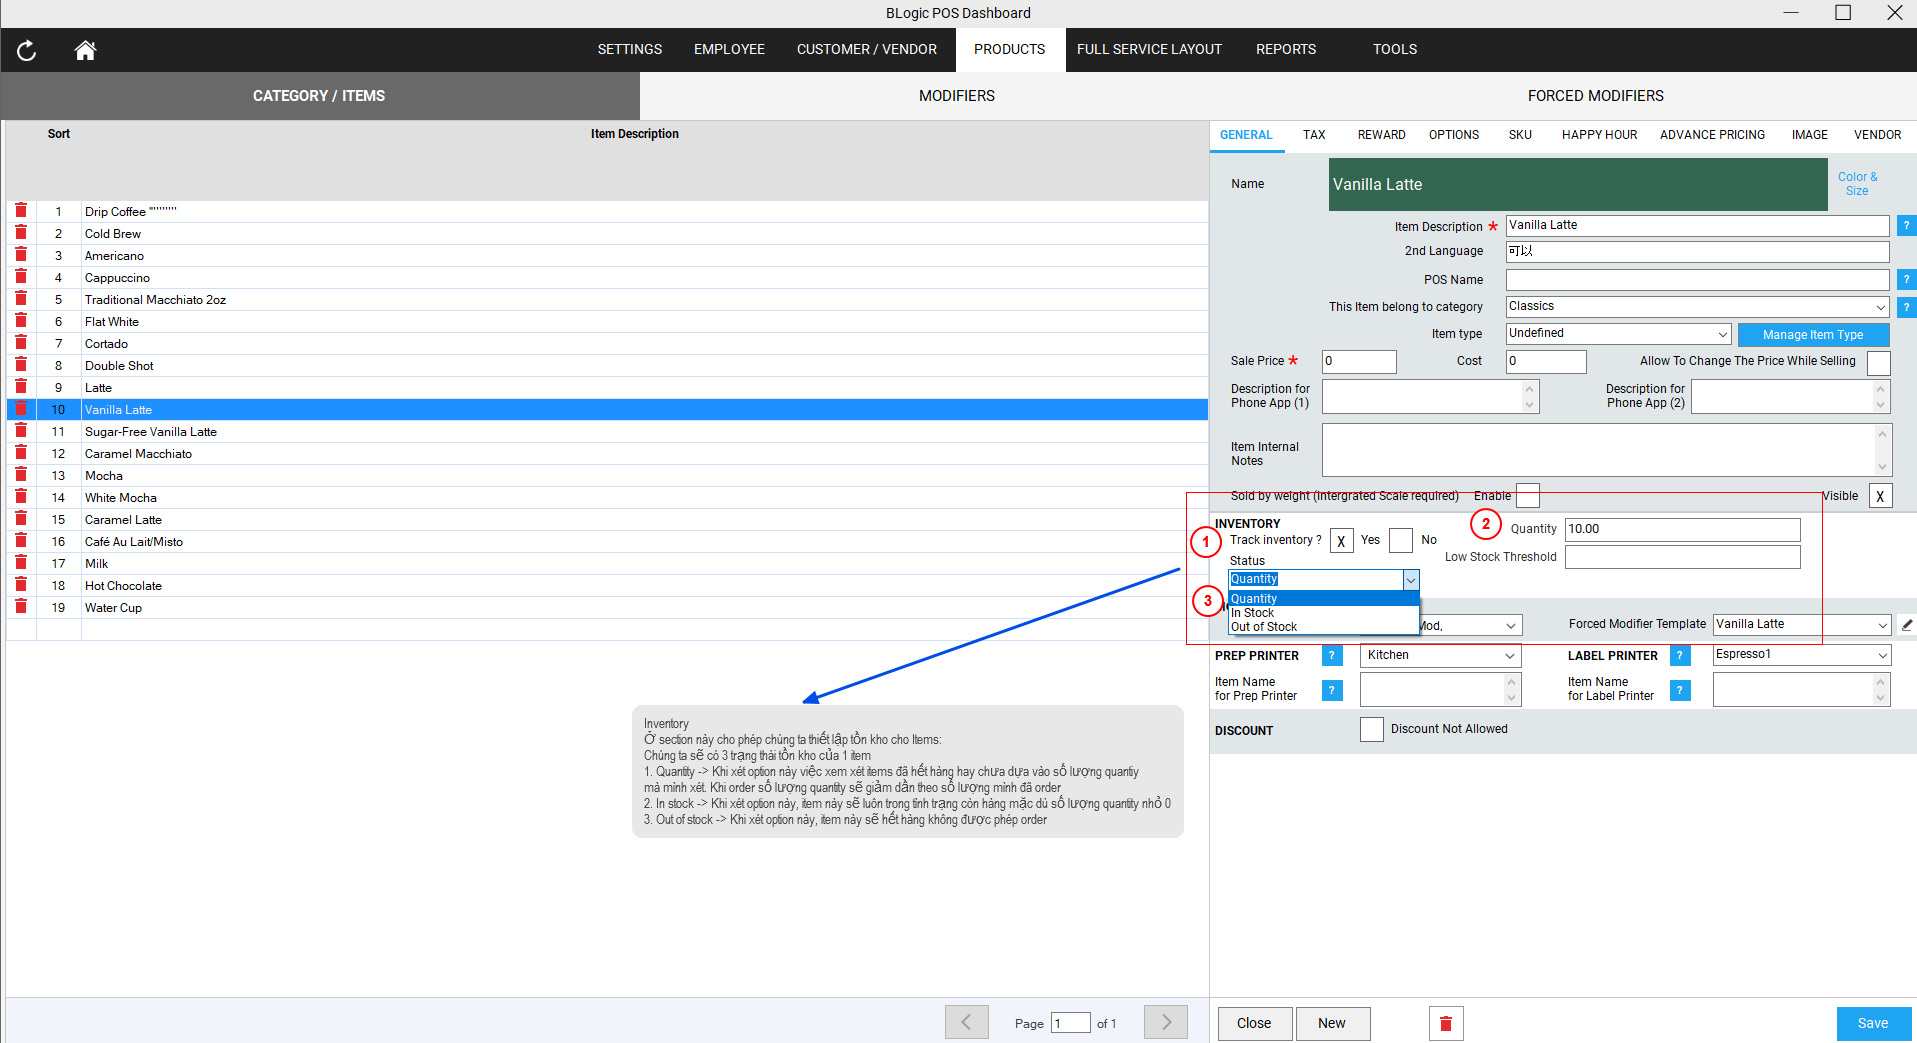Check Track inventory No box
Screen dimensions: 1917x1043
click(1401, 541)
